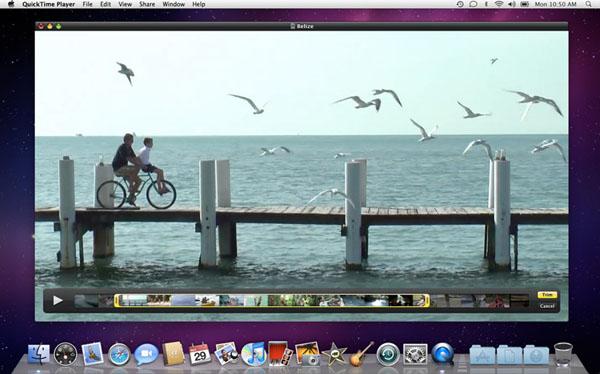
Task: Click the battery menu bar icon
Action: [525, 4]
